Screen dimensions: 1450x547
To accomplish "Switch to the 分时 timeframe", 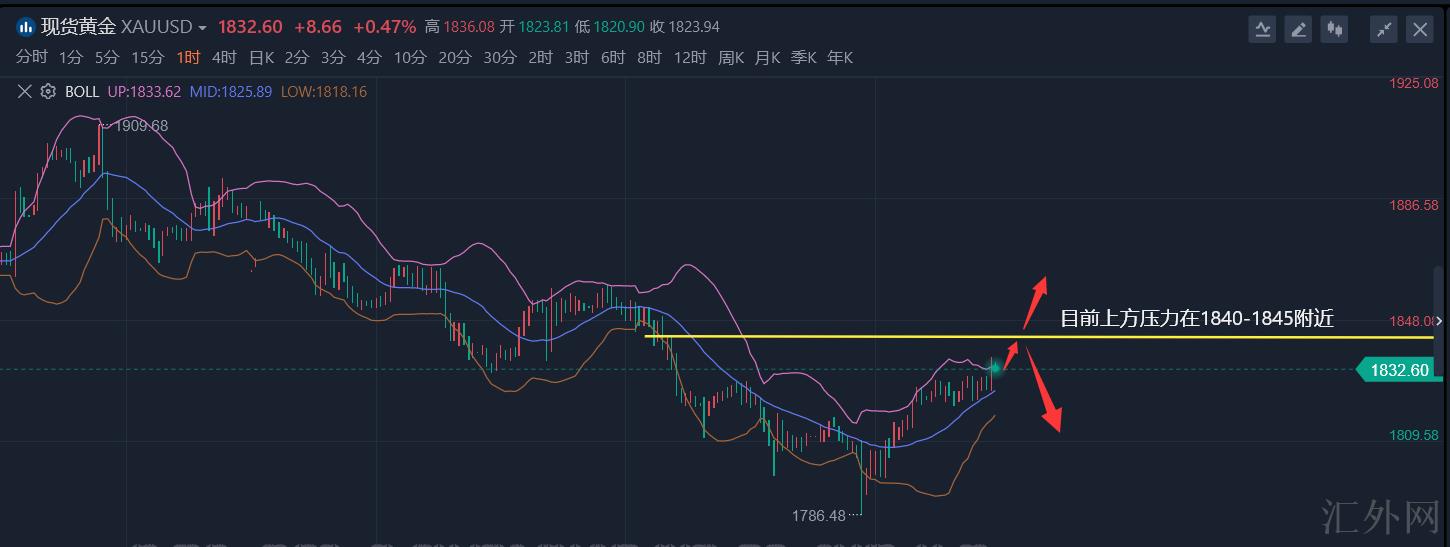I will coord(31,58).
